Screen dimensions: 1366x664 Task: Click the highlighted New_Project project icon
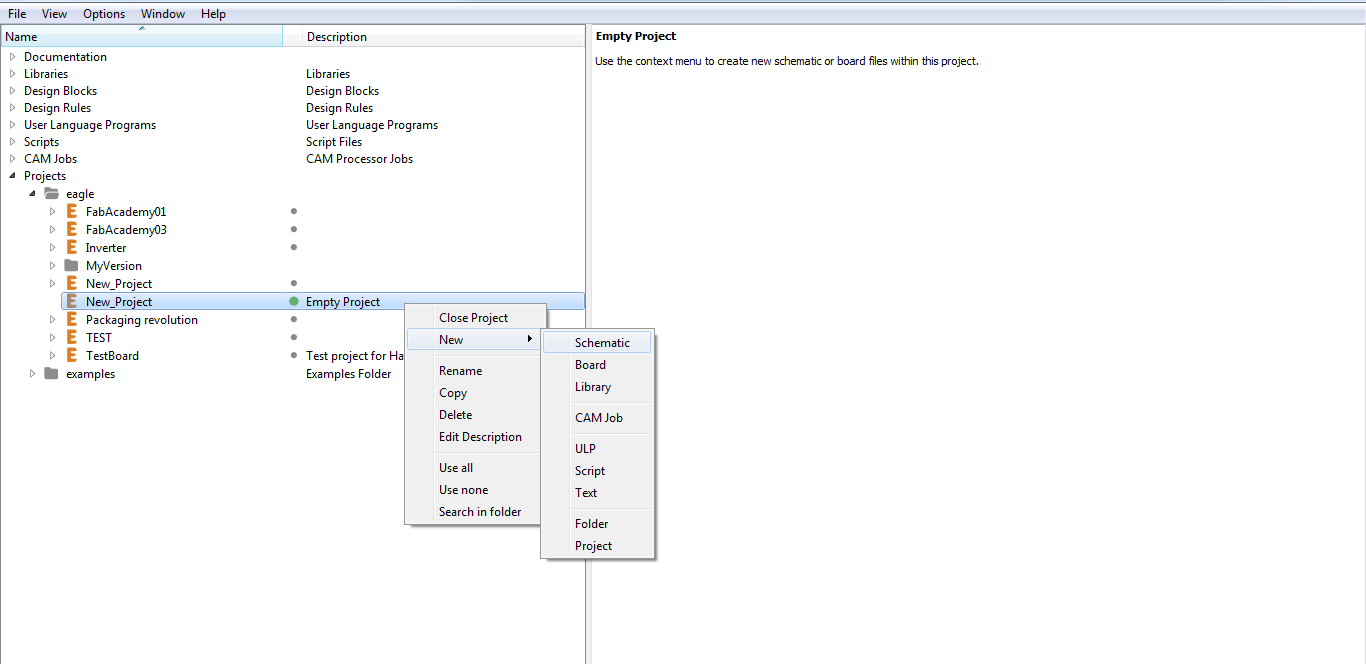point(71,302)
